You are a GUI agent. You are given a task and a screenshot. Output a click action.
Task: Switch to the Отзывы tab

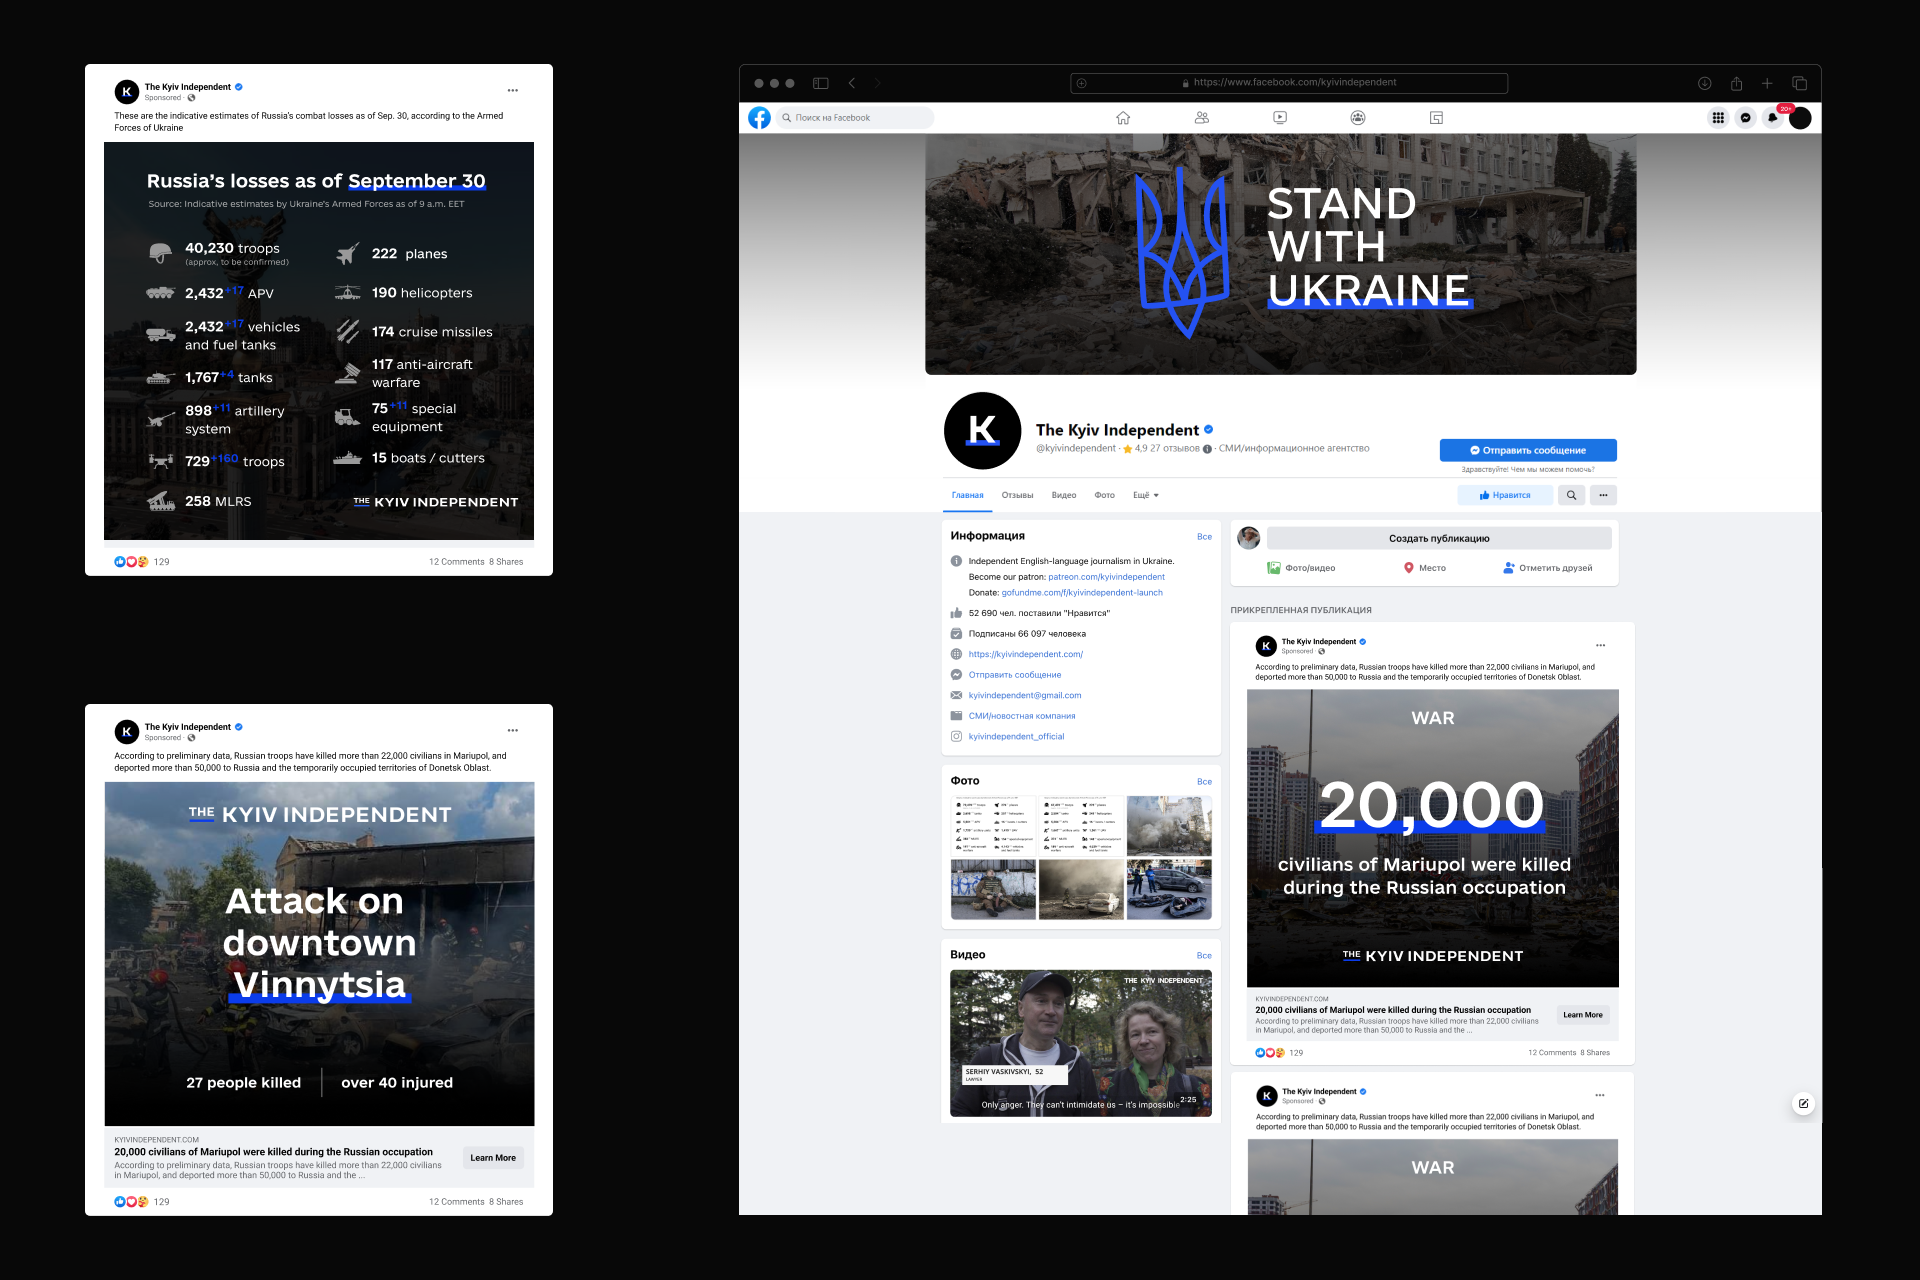point(1017,495)
